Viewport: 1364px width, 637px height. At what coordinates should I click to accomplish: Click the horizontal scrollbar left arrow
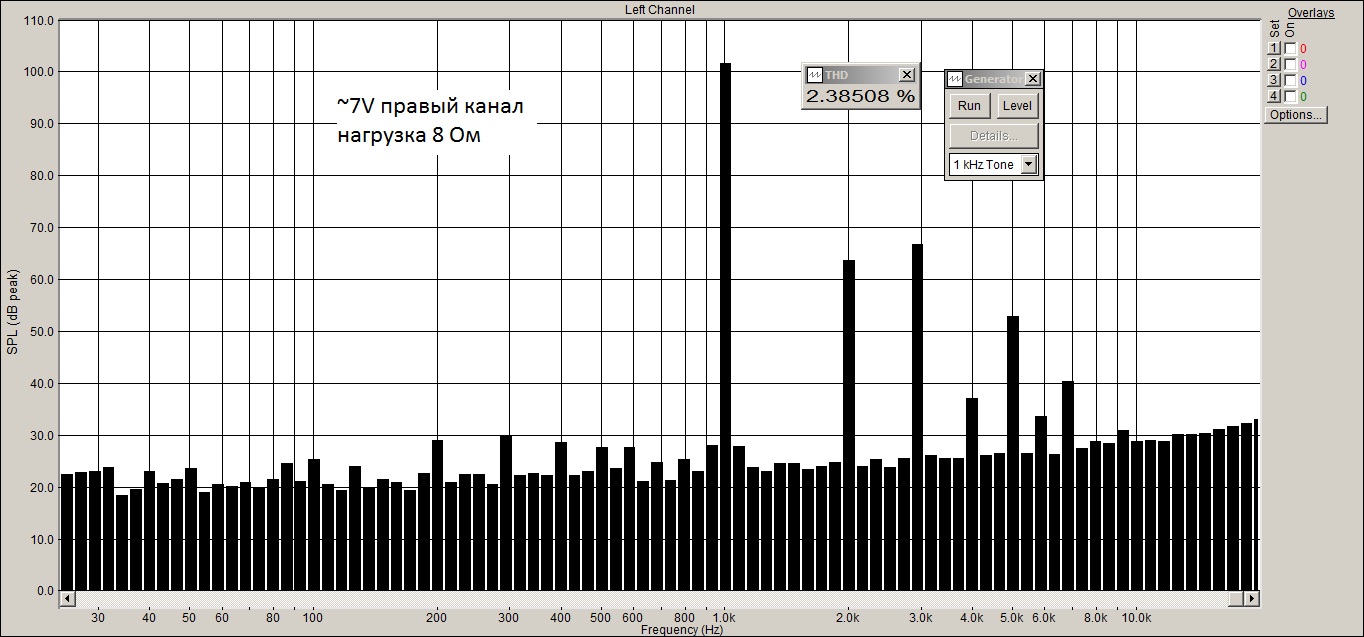point(67,599)
